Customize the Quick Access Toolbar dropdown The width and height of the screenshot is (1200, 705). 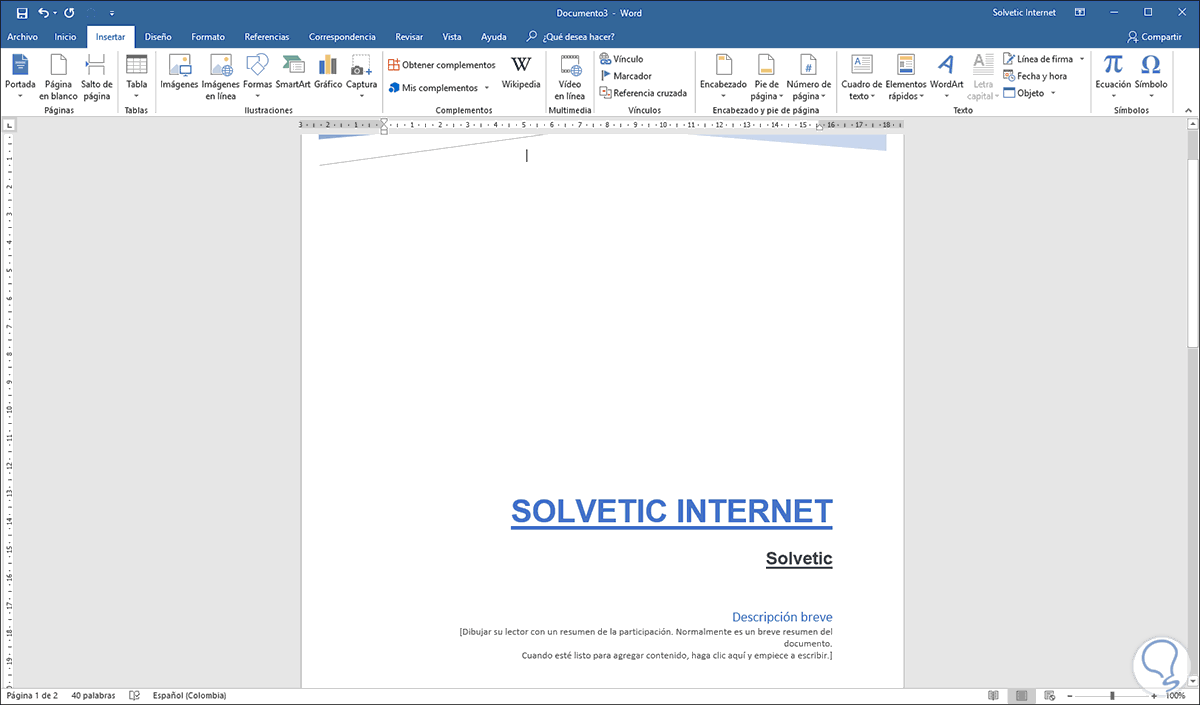click(x=111, y=14)
